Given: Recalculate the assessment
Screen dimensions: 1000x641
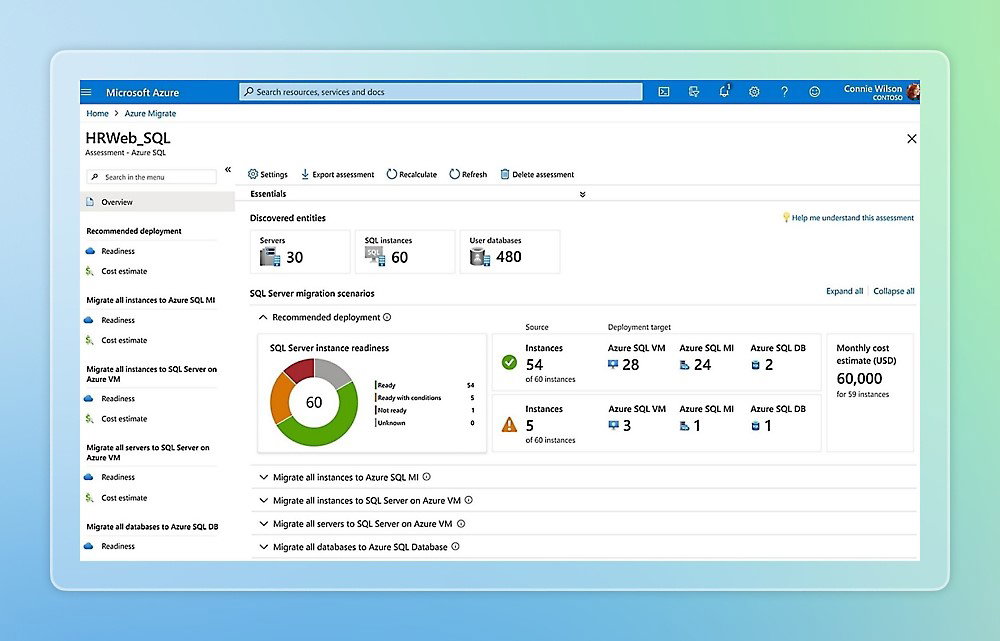Looking at the screenshot, I should coord(411,174).
